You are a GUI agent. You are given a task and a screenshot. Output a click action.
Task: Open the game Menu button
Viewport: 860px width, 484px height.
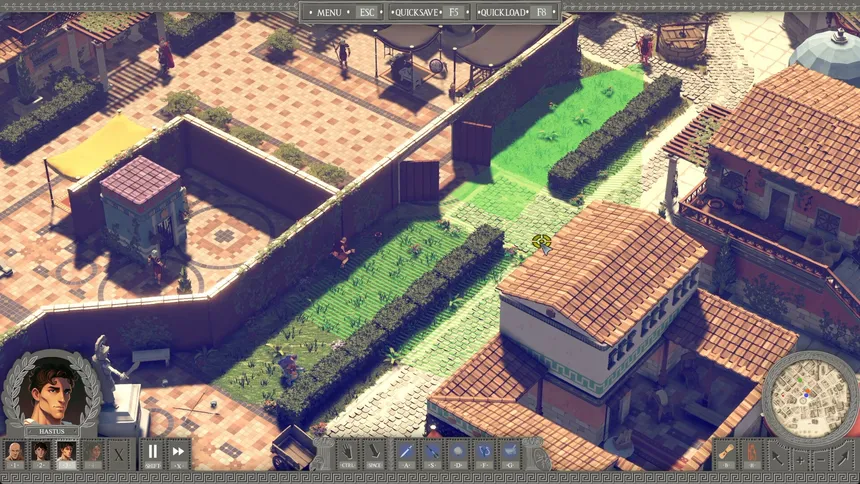(x=344, y=12)
